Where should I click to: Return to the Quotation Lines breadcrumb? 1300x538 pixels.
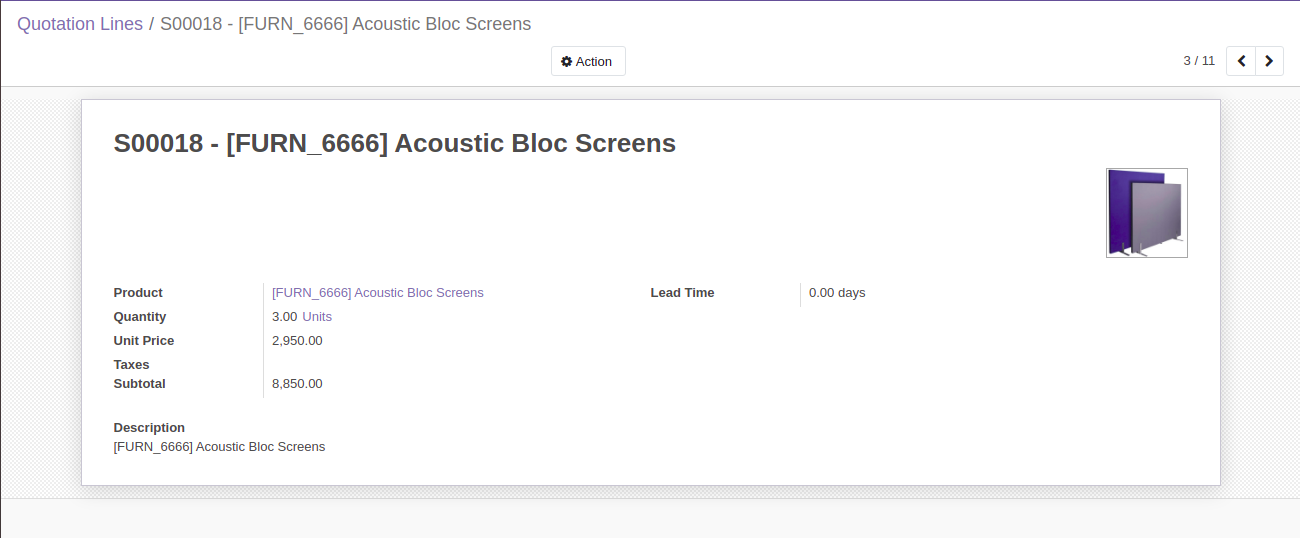(x=80, y=24)
